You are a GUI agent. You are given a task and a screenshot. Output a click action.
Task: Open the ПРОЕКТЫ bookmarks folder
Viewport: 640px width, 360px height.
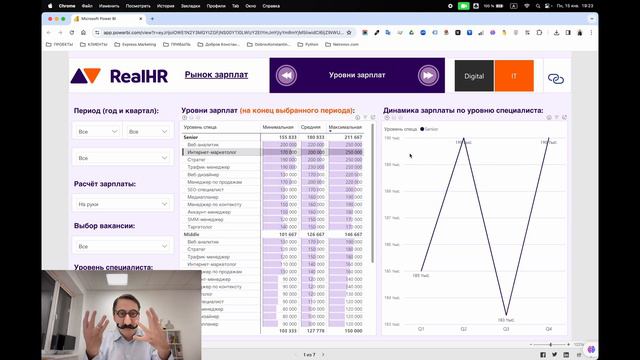(x=60, y=44)
